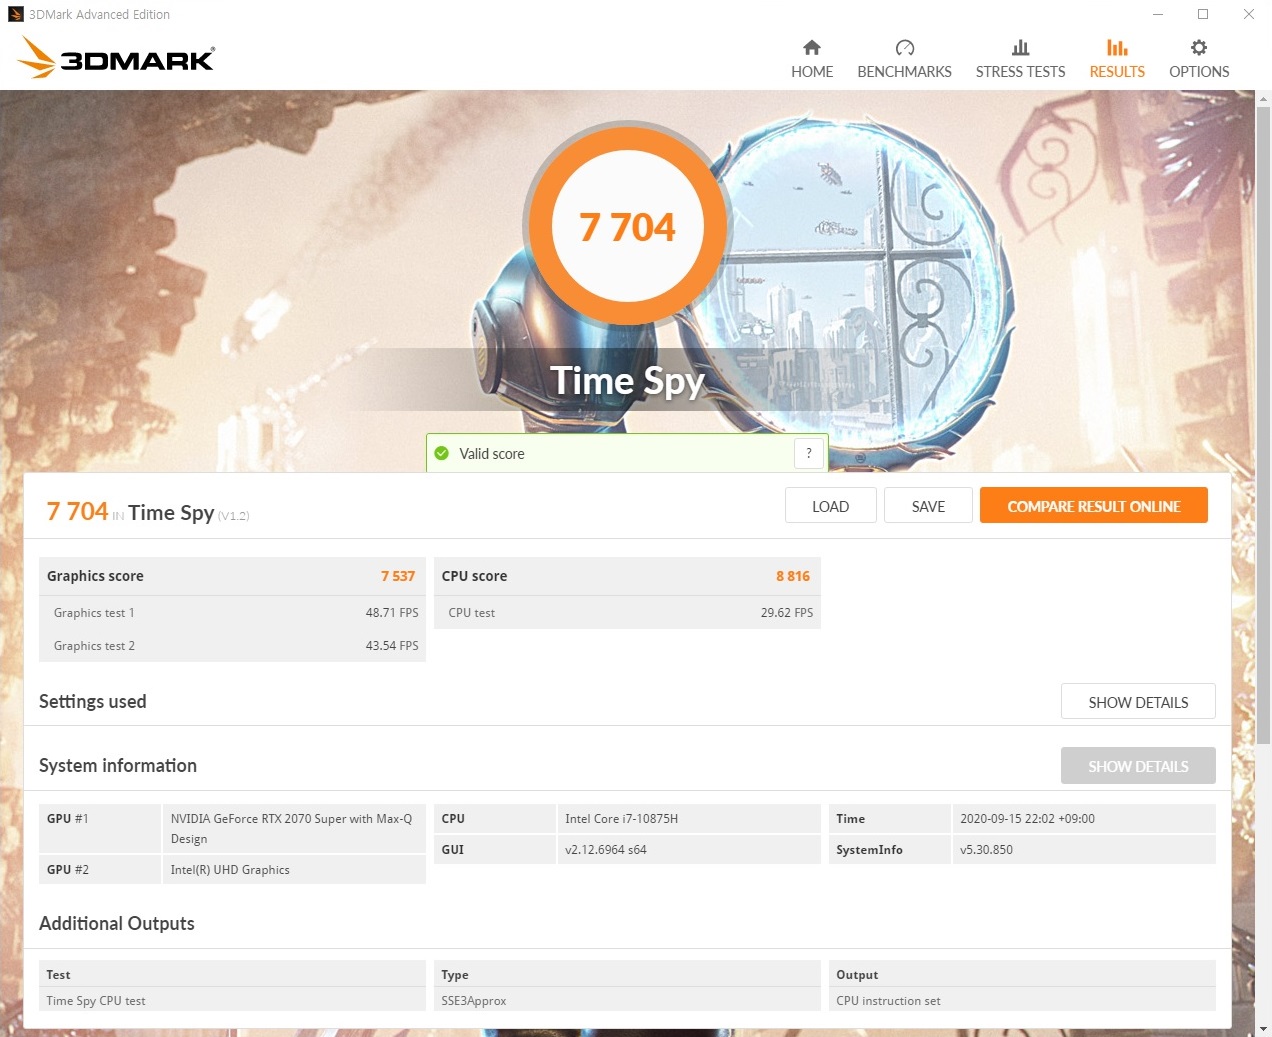Click the Time Spy title over artwork
Image resolution: width=1272 pixels, height=1037 pixels.
point(627,380)
